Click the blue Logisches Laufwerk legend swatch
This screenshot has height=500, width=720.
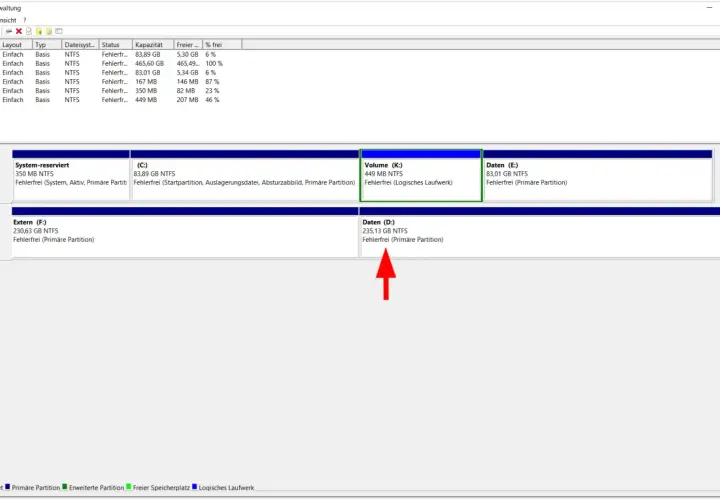pyautogui.click(x=195, y=487)
